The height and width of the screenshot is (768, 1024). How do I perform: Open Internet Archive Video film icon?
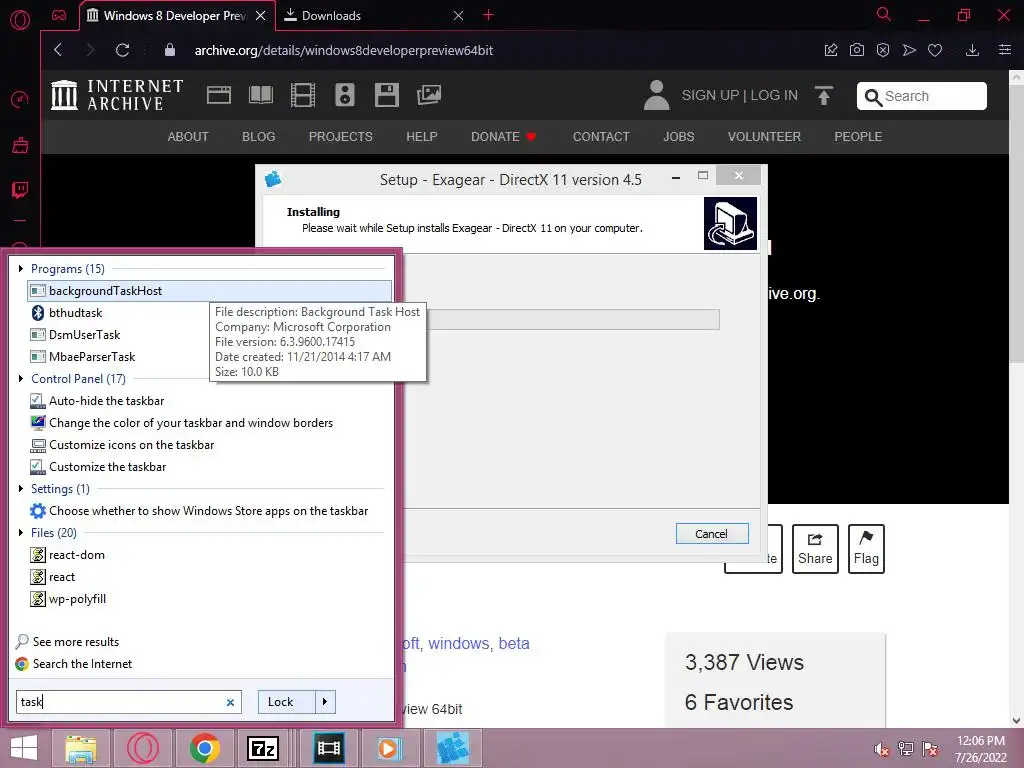303,95
